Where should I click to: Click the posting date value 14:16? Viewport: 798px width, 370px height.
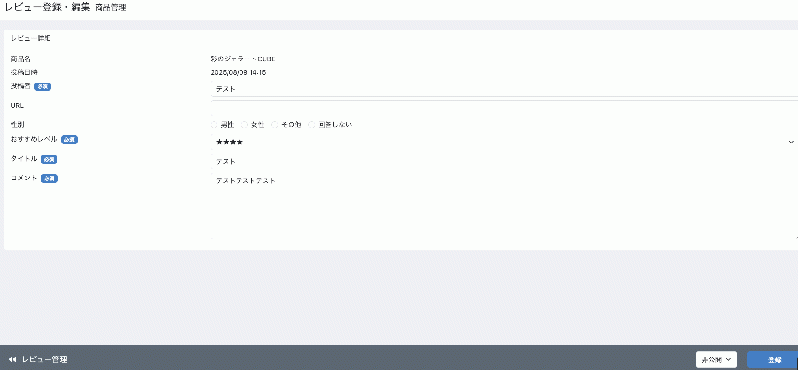pyautogui.click(x=238, y=73)
